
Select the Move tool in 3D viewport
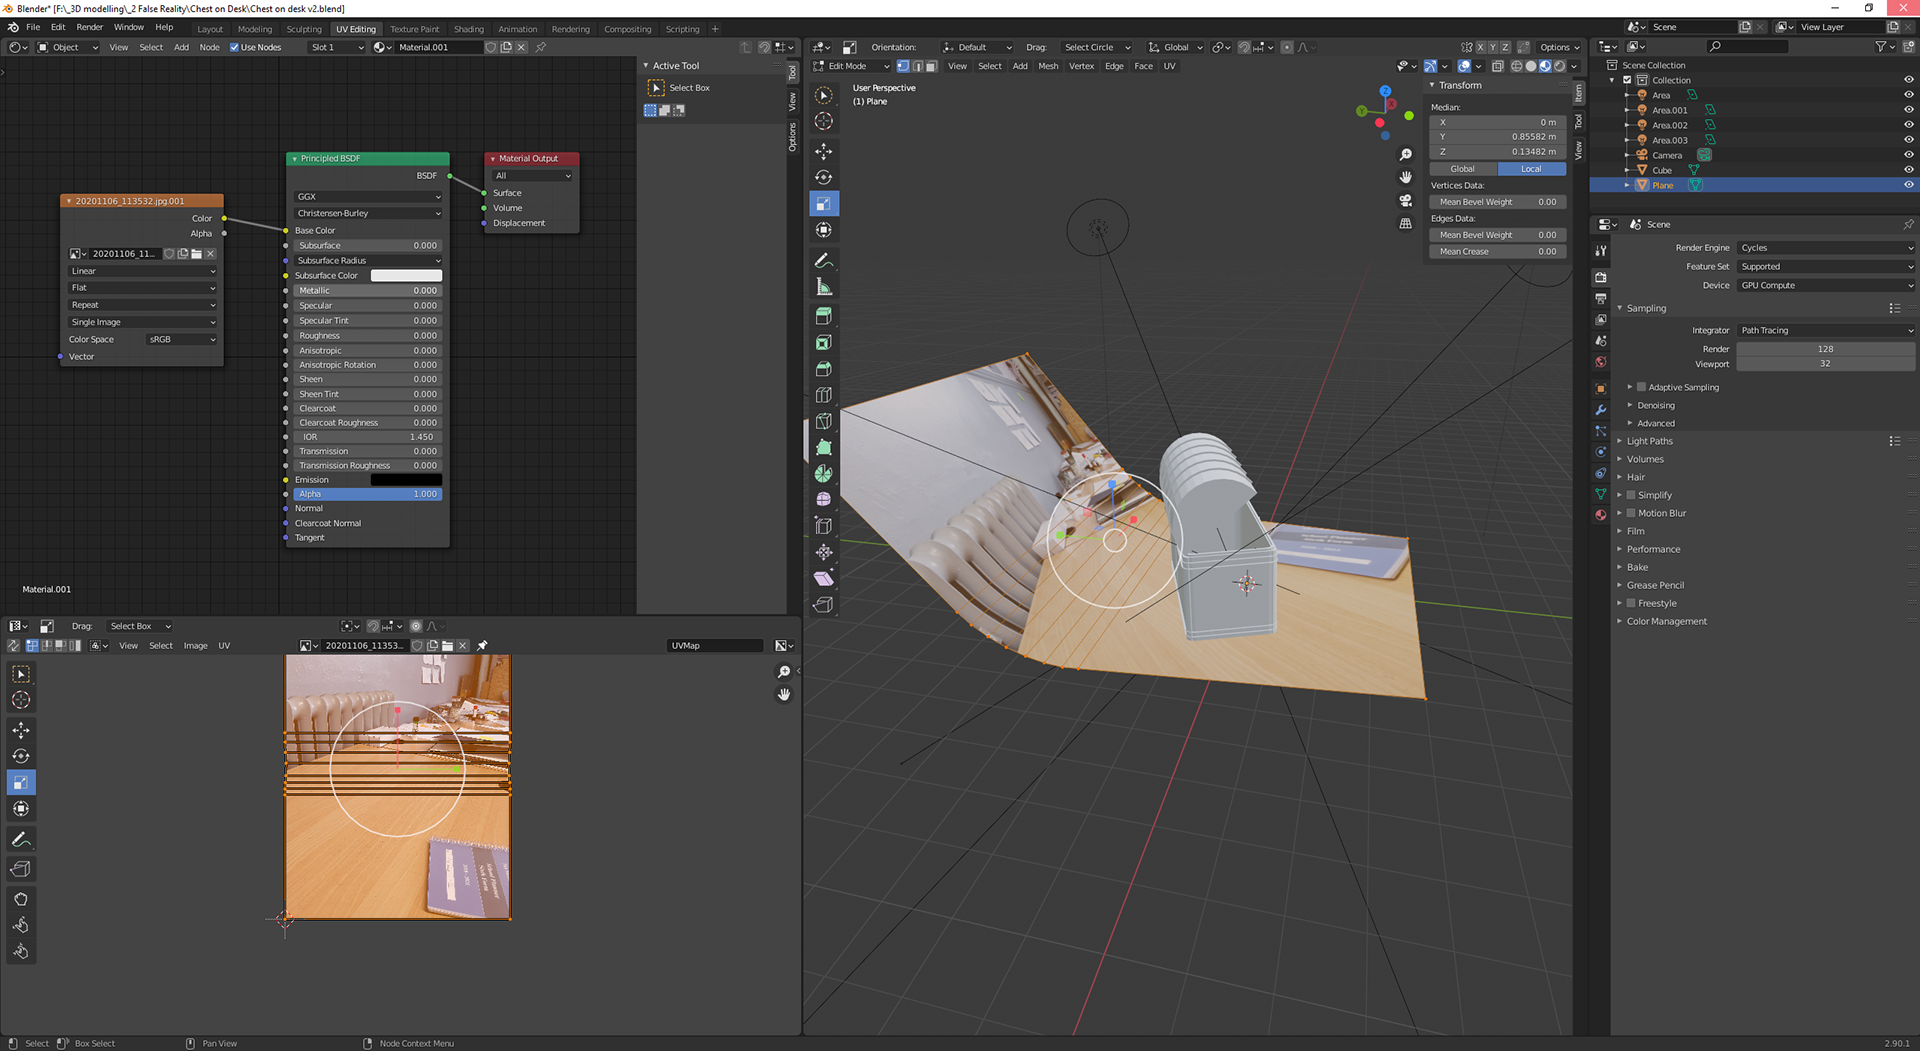(824, 151)
